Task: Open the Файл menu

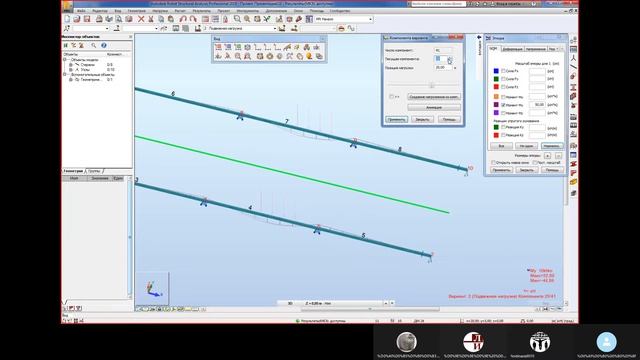Action: 81,11
